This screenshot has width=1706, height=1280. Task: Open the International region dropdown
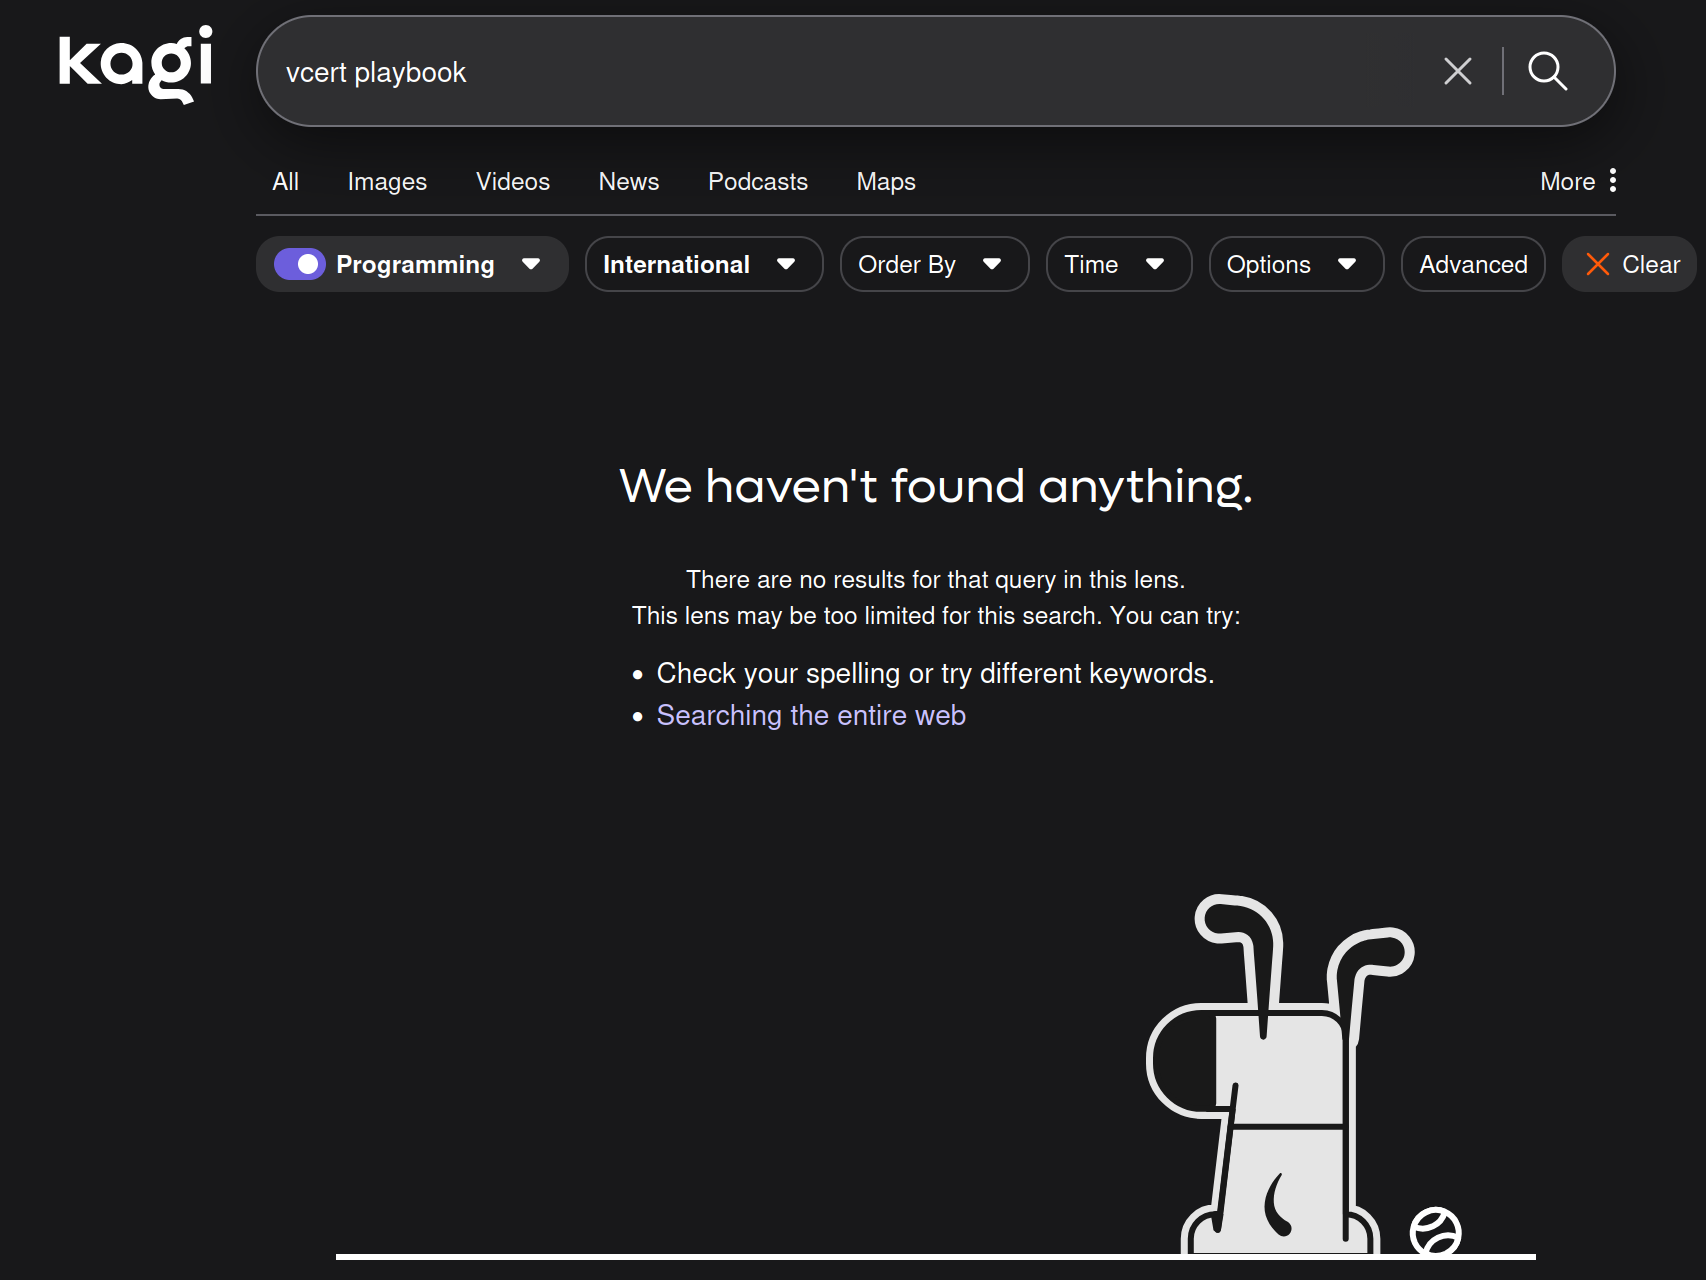coord(703,264)
